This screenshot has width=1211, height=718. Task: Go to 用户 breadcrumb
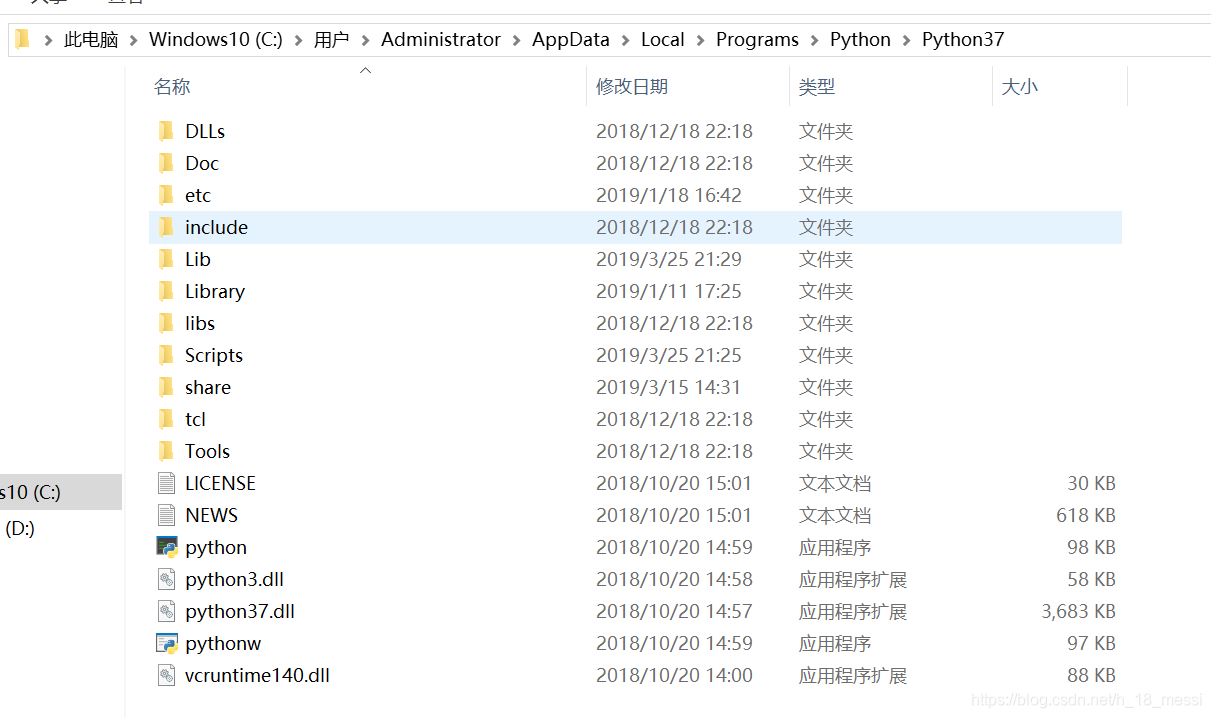(x=331, y=40)
